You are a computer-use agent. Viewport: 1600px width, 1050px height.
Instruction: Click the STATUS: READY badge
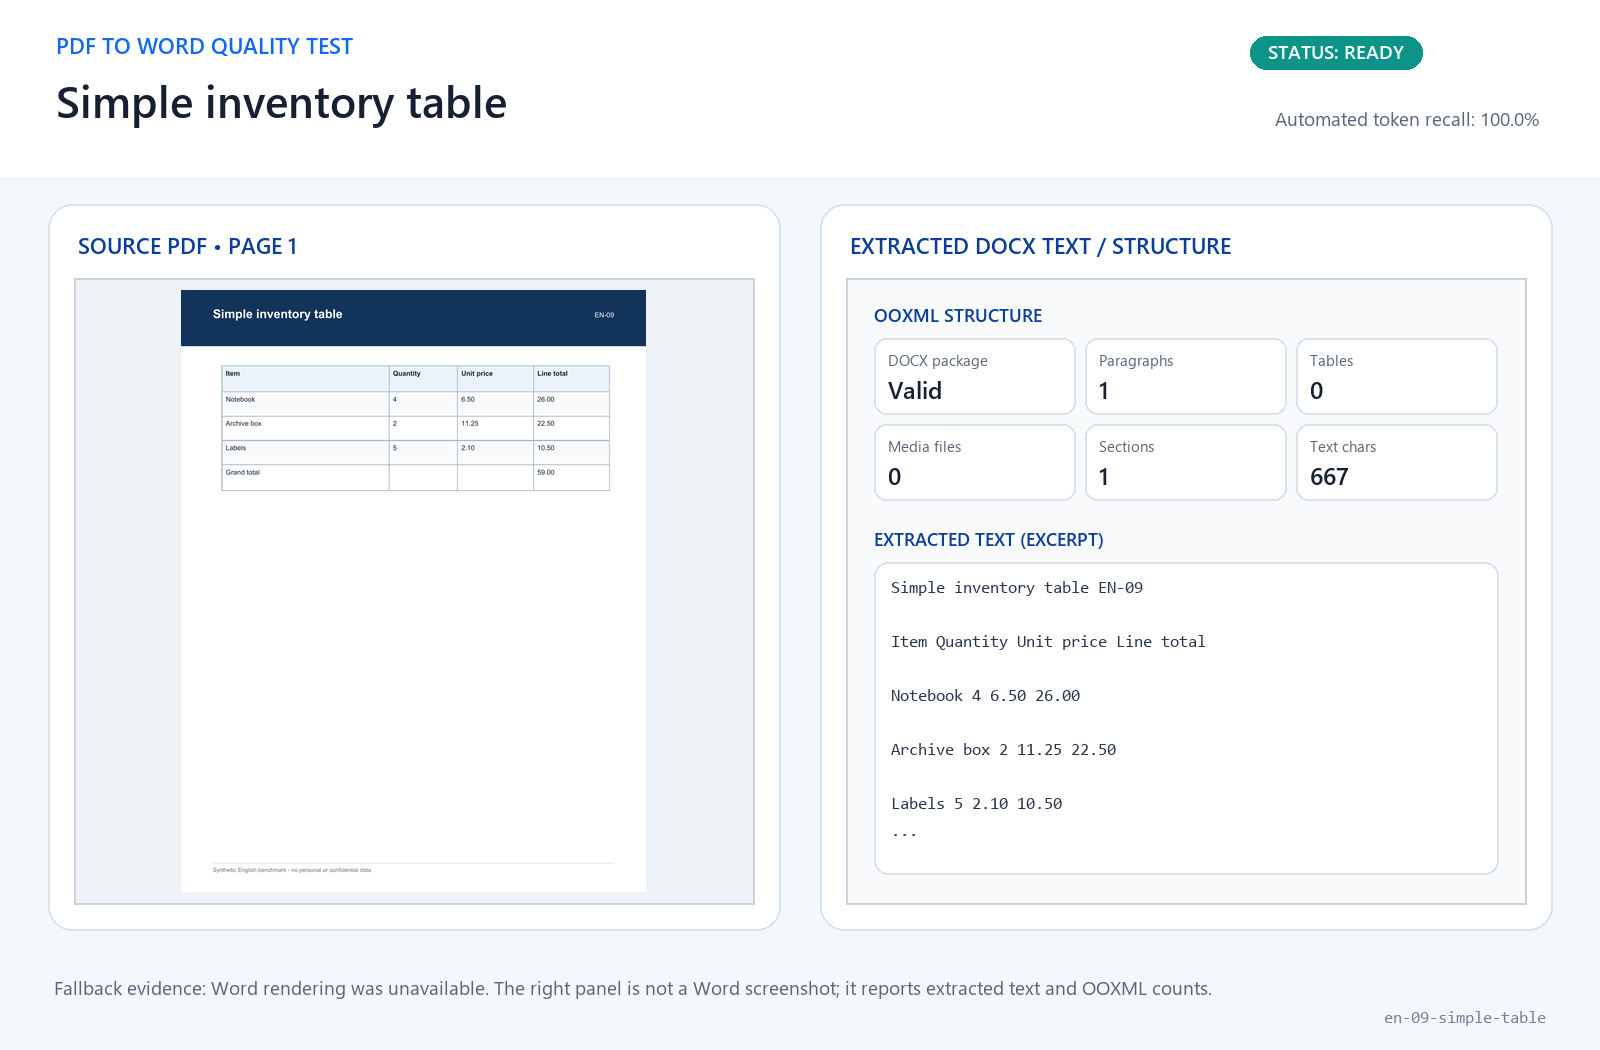(x=1336, y=53)
